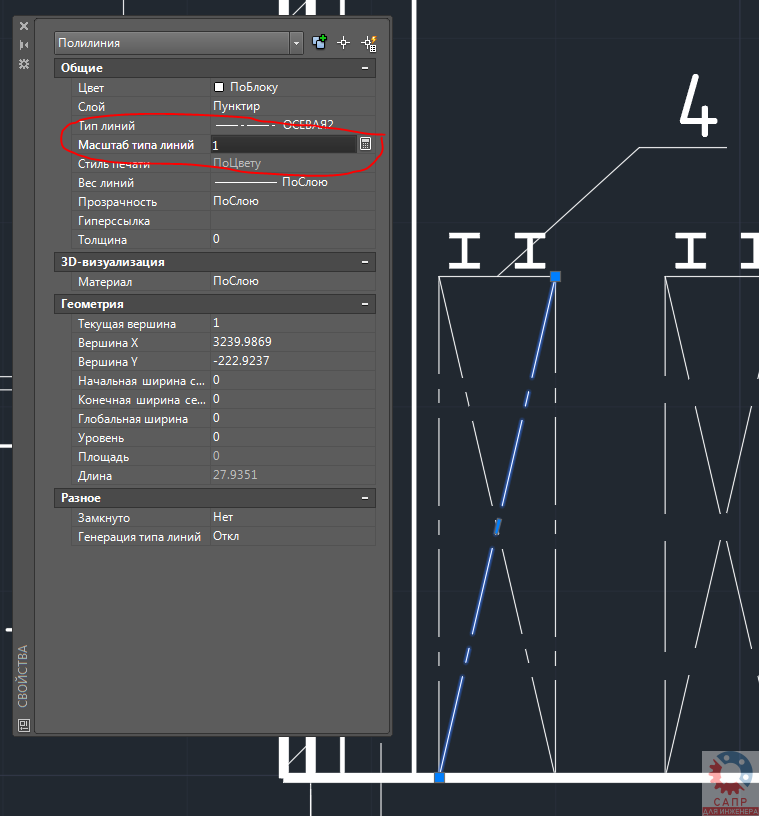This screenshot has width=759, height=816.
Task: Click the top blue grip of polyline
Action: 555,276
